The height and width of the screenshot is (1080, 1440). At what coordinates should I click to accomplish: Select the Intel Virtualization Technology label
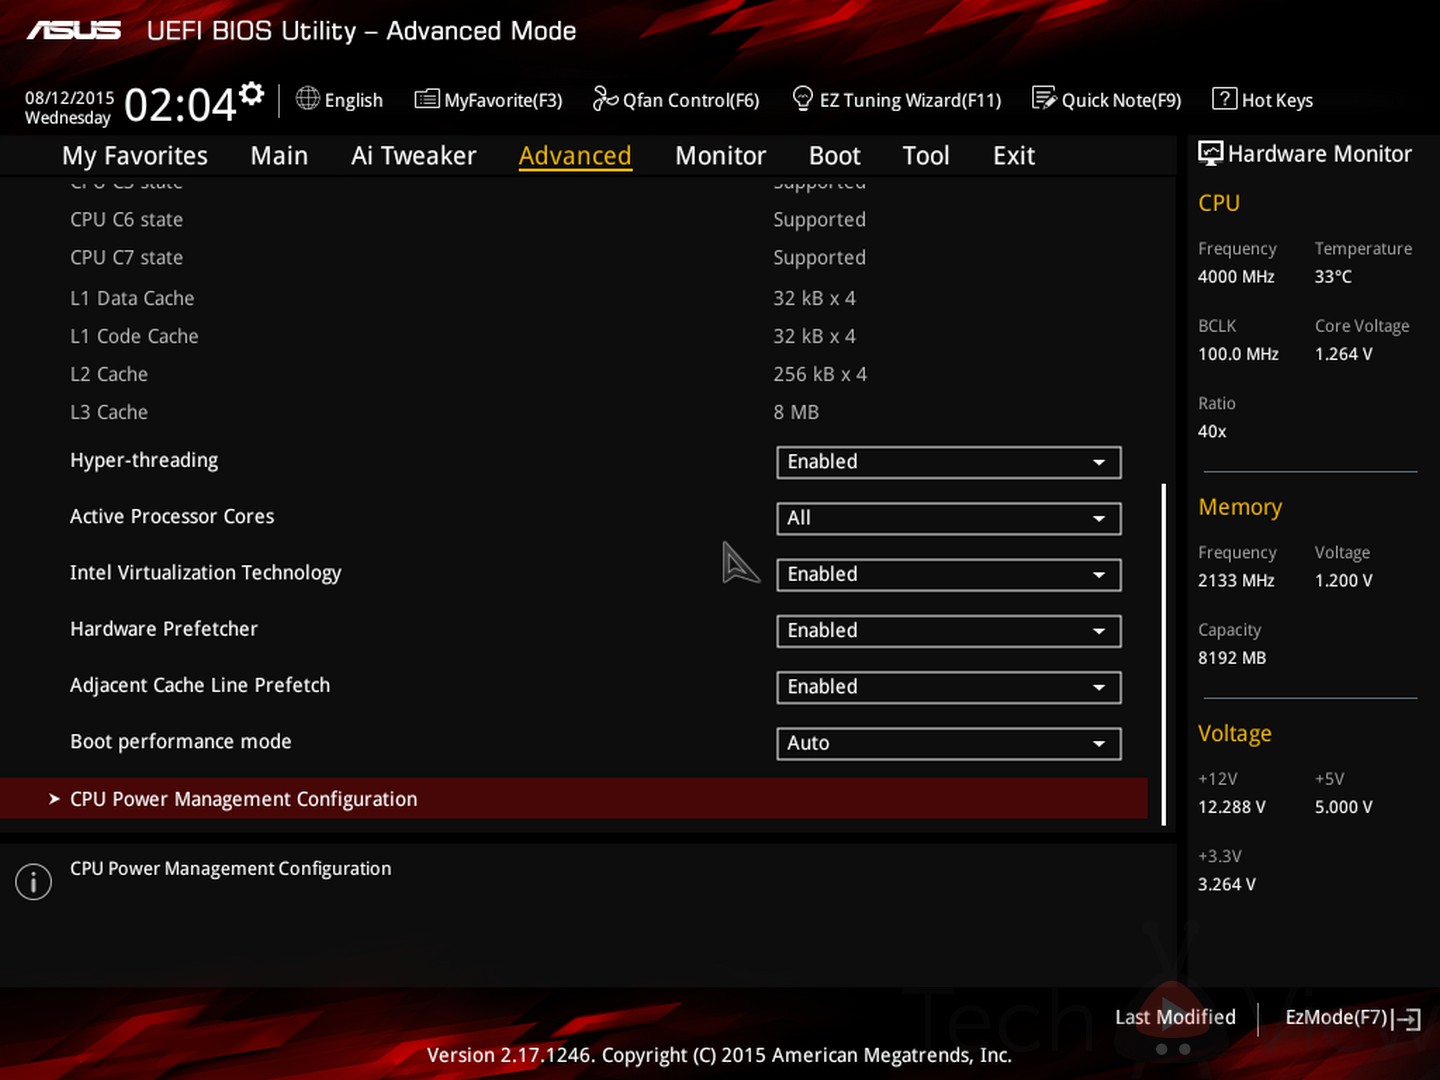click(x=206, y=573)
